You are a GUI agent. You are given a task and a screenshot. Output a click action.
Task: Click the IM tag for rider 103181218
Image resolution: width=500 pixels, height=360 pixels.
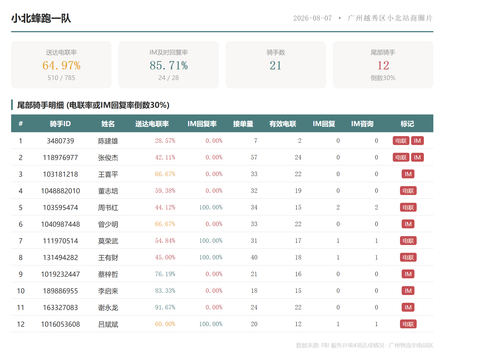[408, 174]
